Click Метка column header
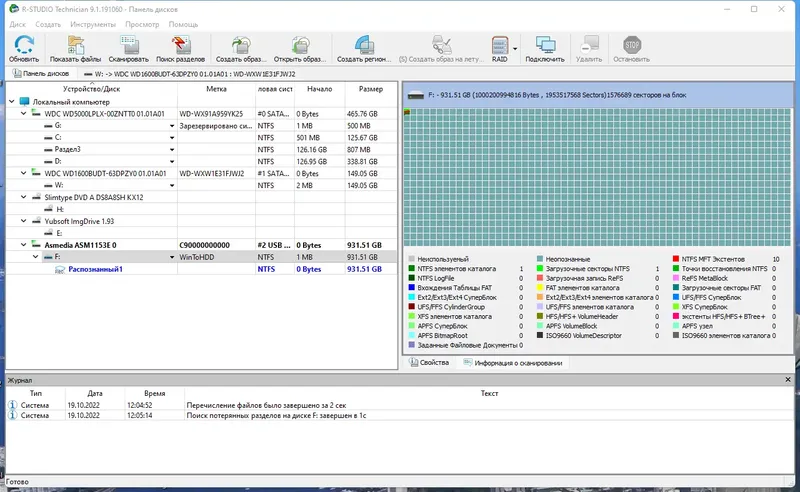Screen dimensions: 800x492 (x=216, y=89)
